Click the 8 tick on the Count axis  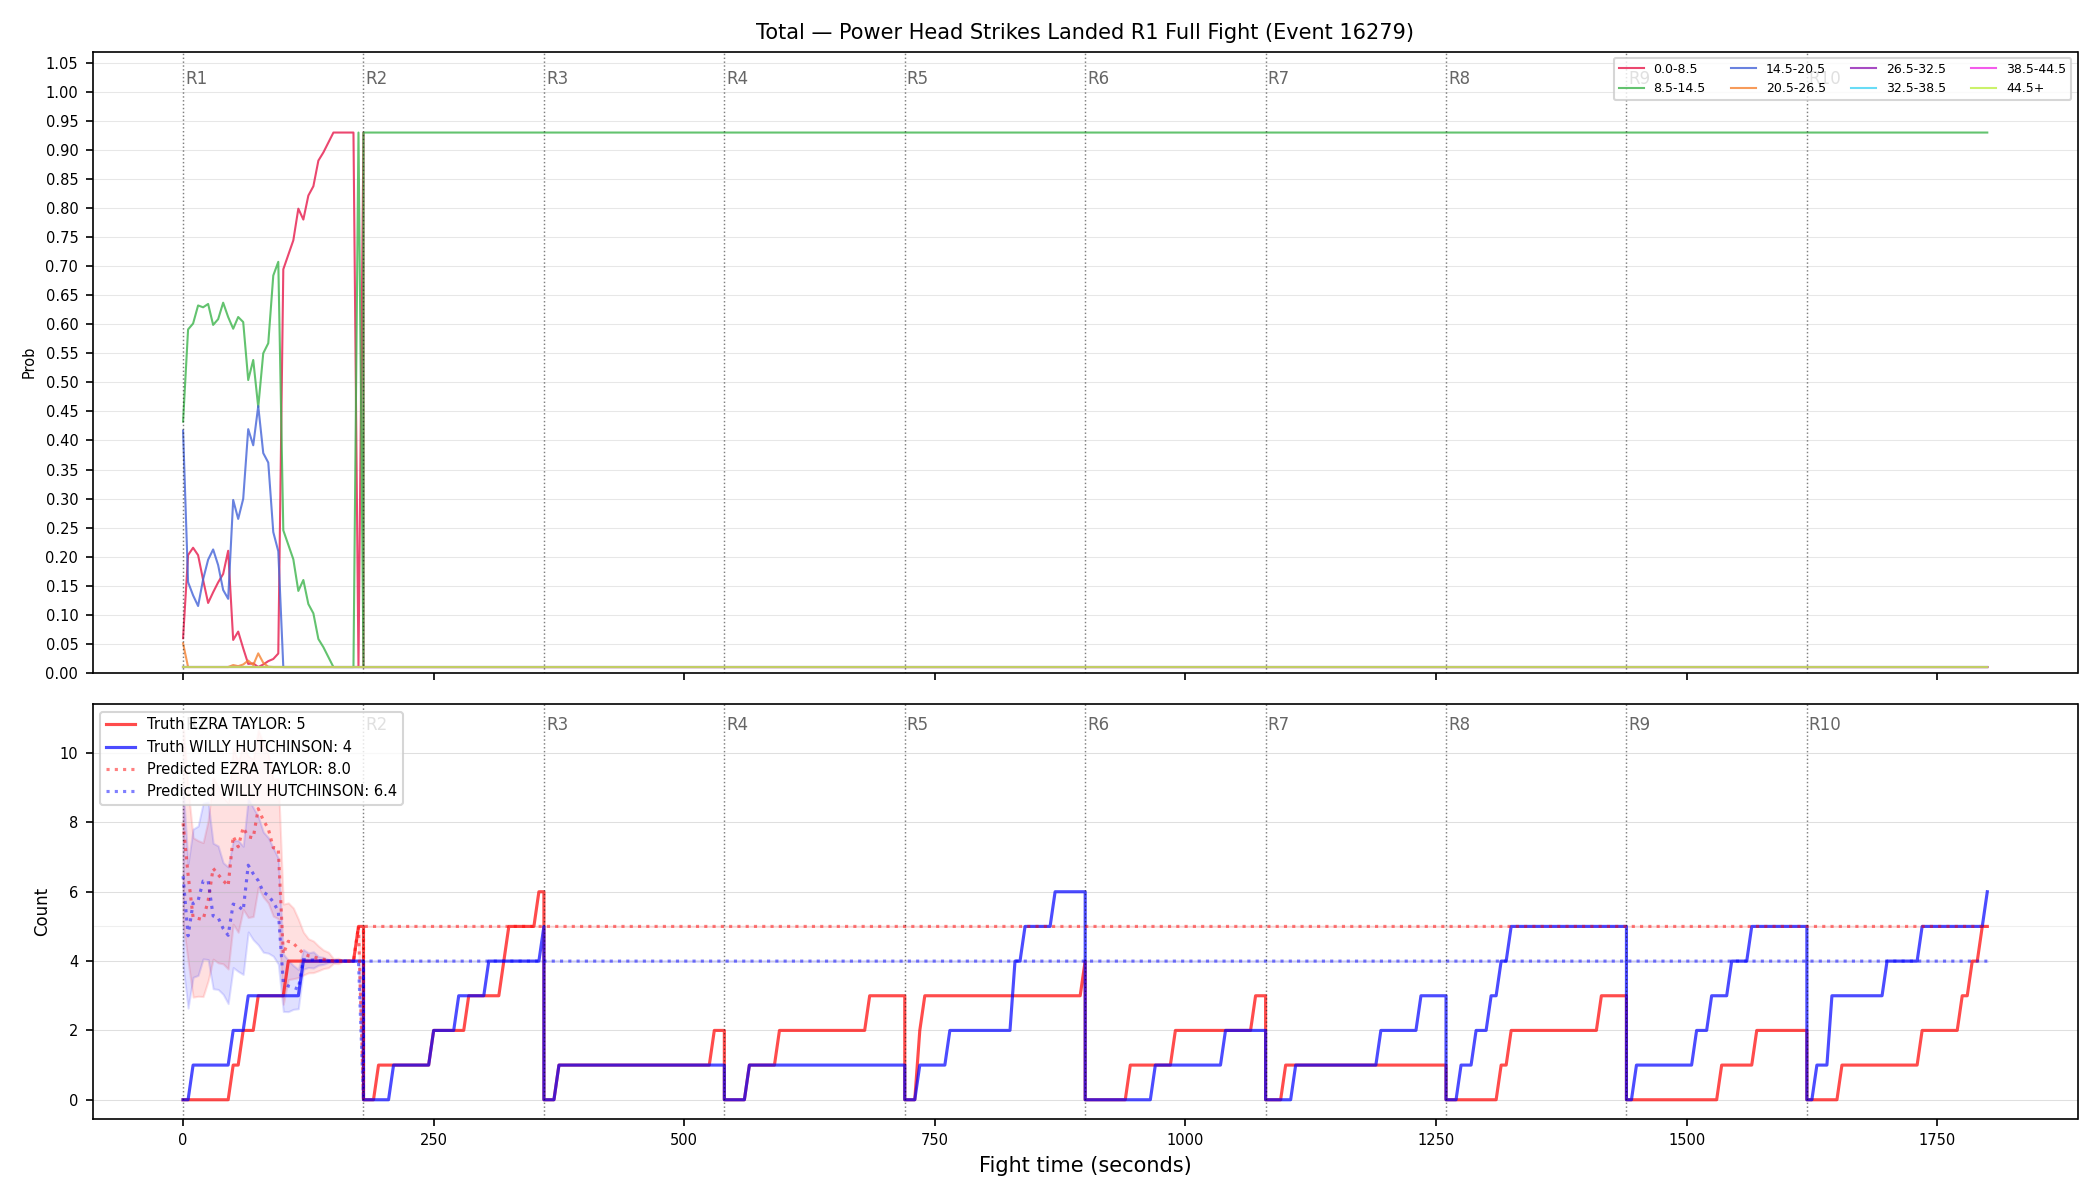(73, 822)
